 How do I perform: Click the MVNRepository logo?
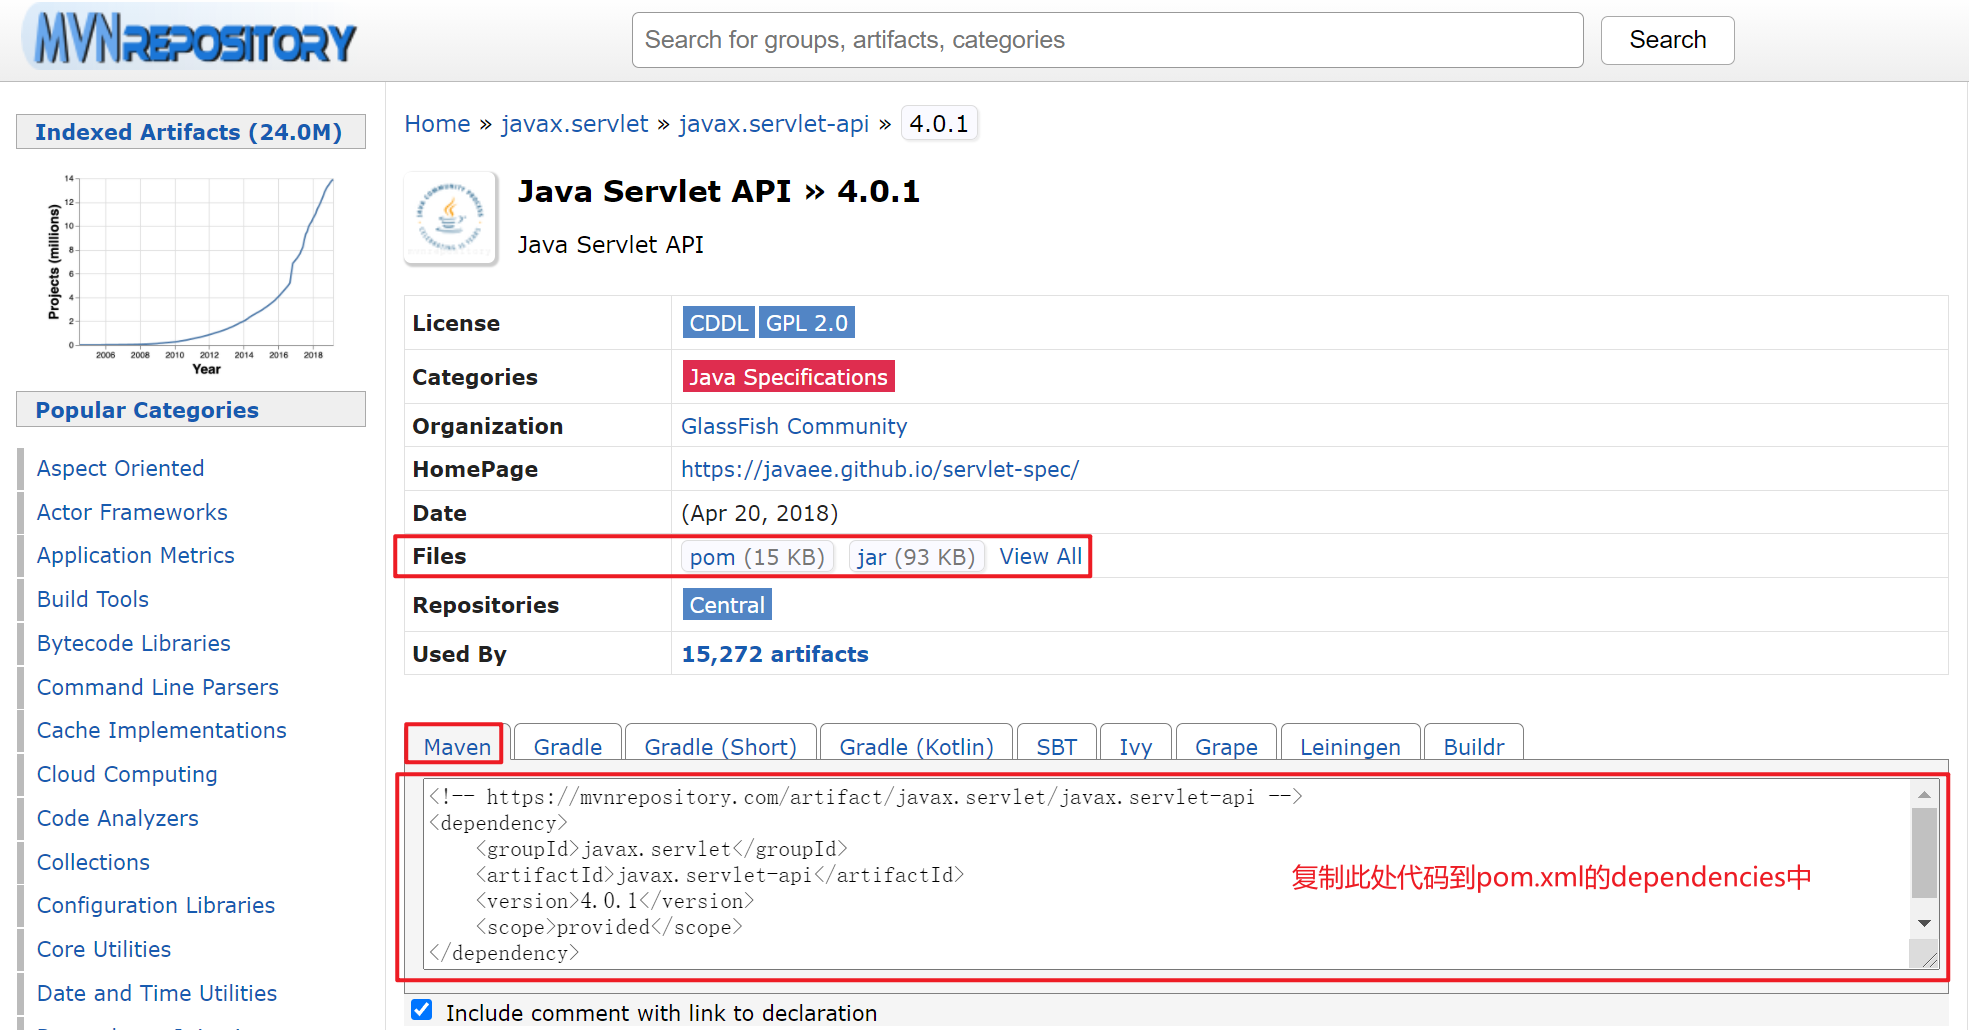(x=190, y=38)
